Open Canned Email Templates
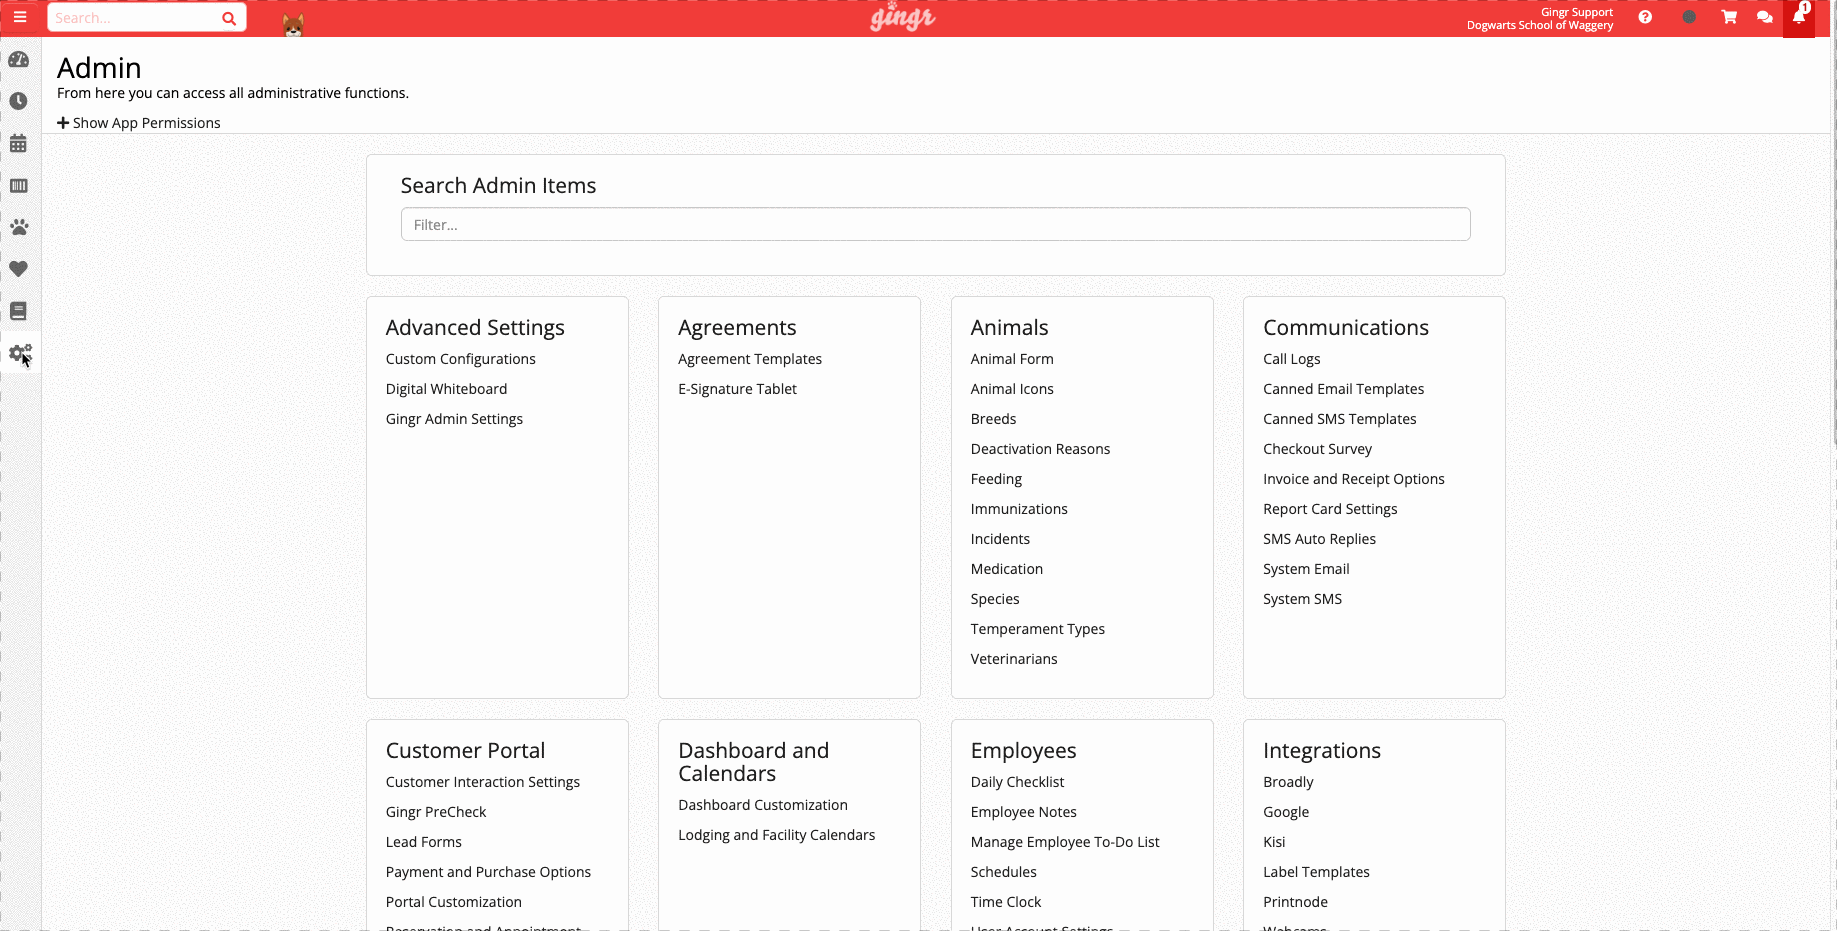 pos(1344,389)
